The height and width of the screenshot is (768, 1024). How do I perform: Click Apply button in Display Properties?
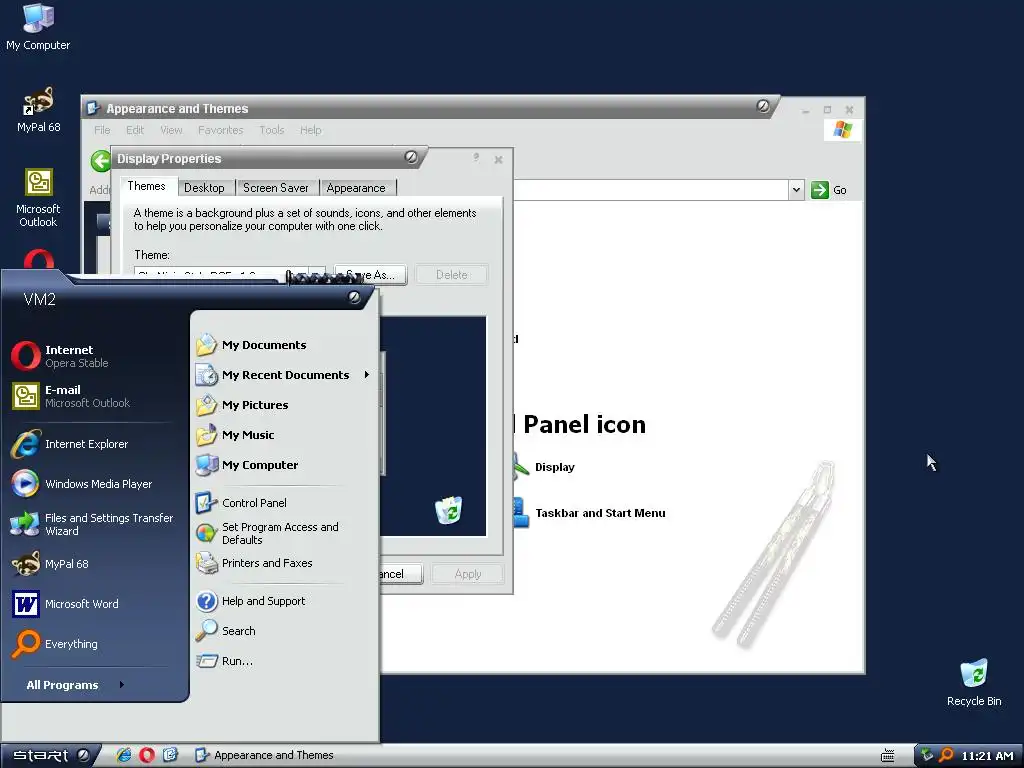[468, 574]
